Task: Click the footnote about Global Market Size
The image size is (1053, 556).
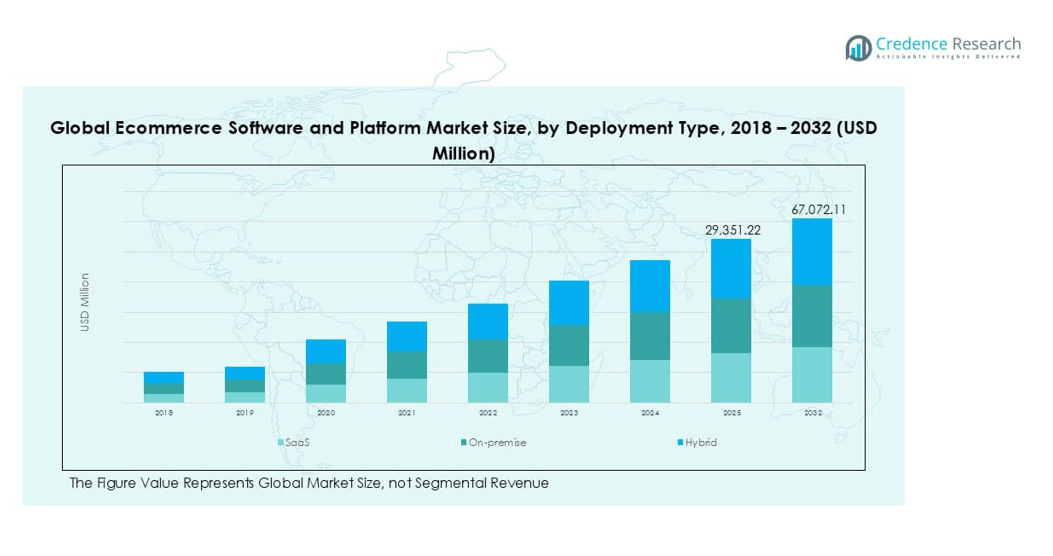Action: click(309, 483)
